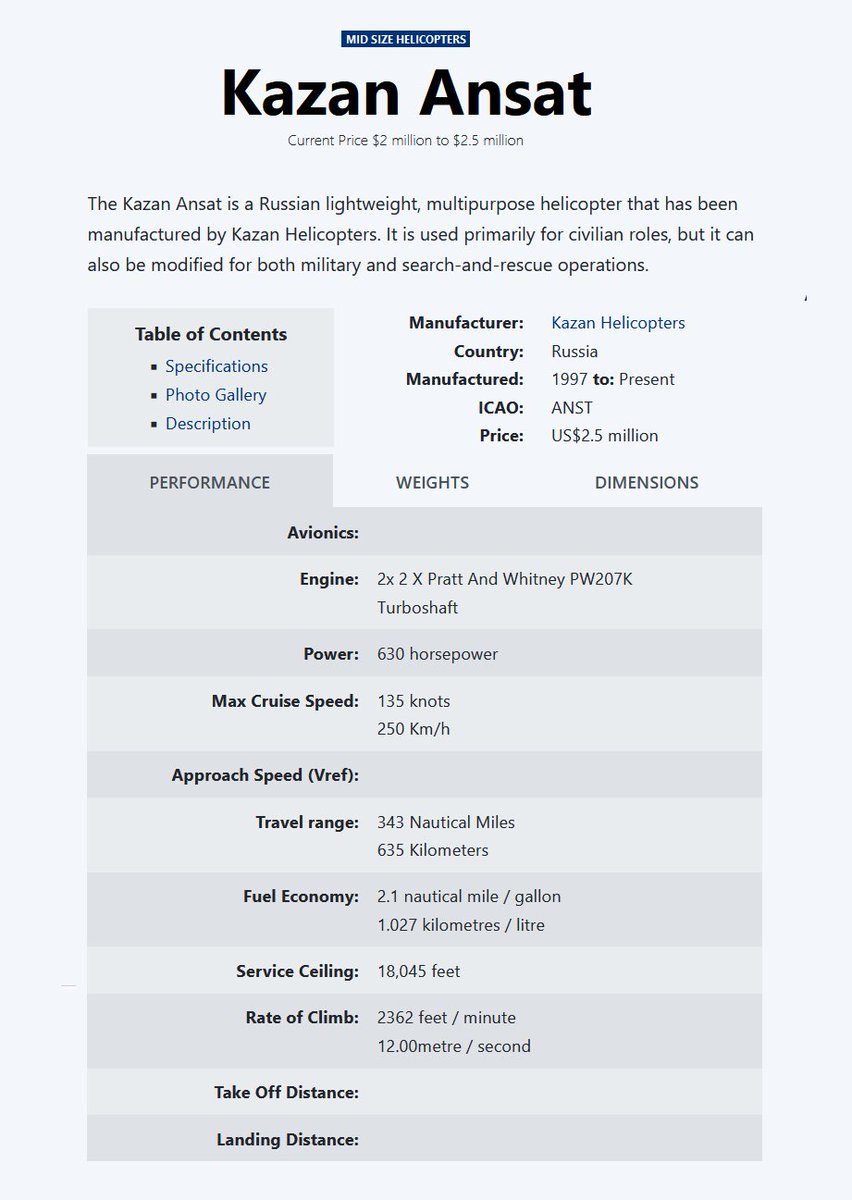
Task: Click the Manufactured label
Action: pyautogui.click(x=465, y=379)
